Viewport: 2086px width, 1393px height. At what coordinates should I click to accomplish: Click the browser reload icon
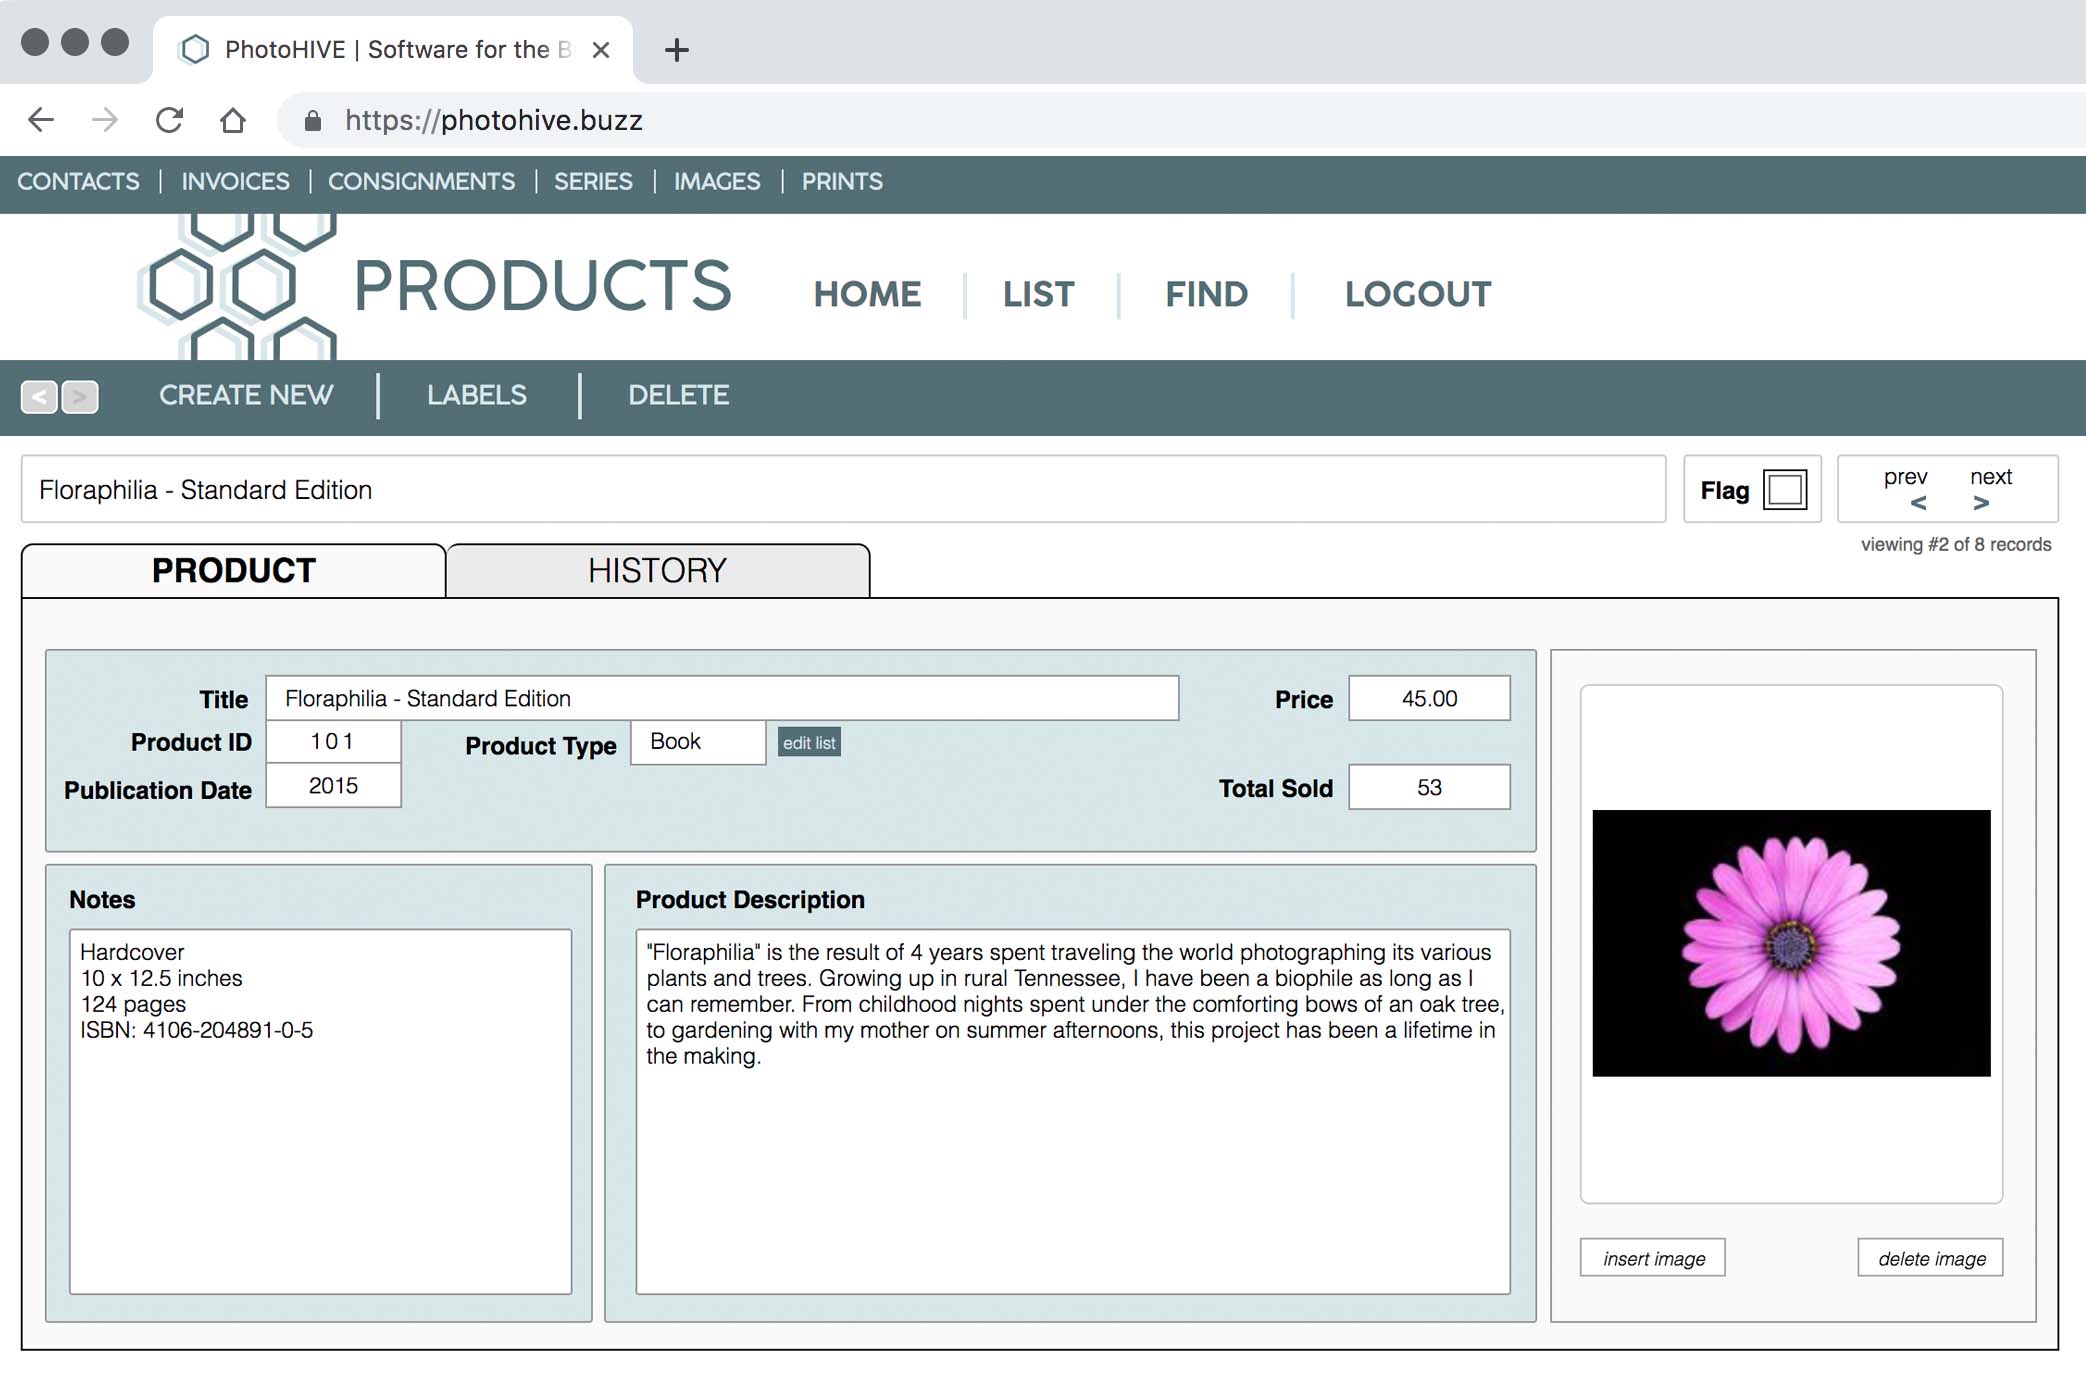point(169,120)
